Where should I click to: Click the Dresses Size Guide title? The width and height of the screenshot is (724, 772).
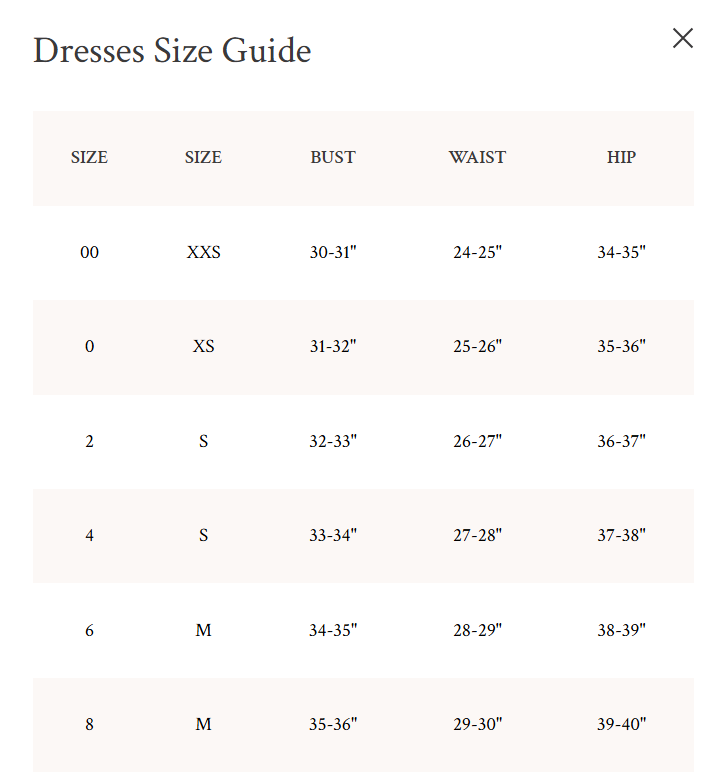click(x=172, y=50)
